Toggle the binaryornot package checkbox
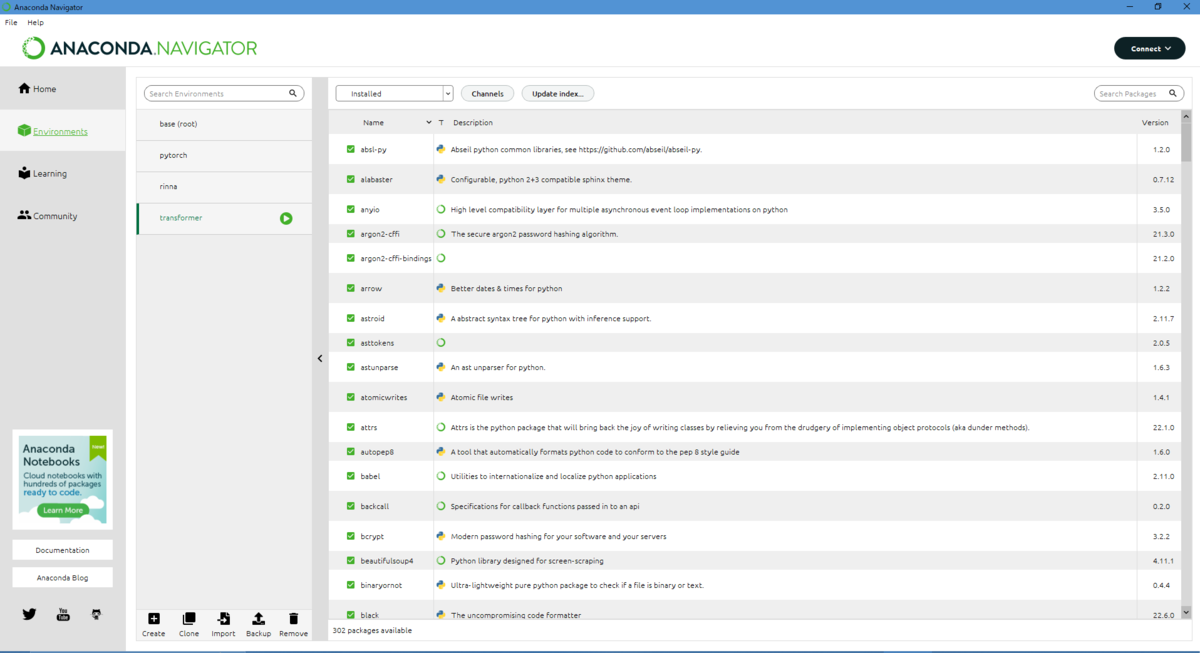 350,585
